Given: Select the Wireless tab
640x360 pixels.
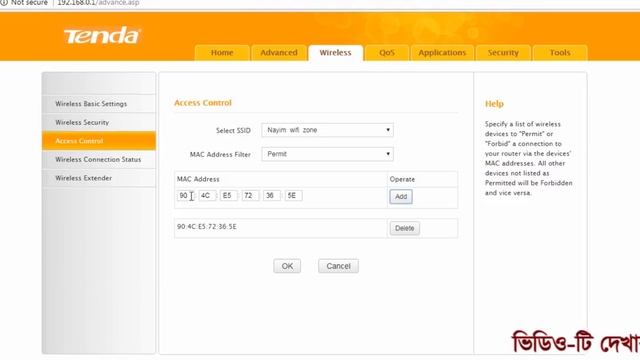Looking at the screenshot, I should click(336, 53).
